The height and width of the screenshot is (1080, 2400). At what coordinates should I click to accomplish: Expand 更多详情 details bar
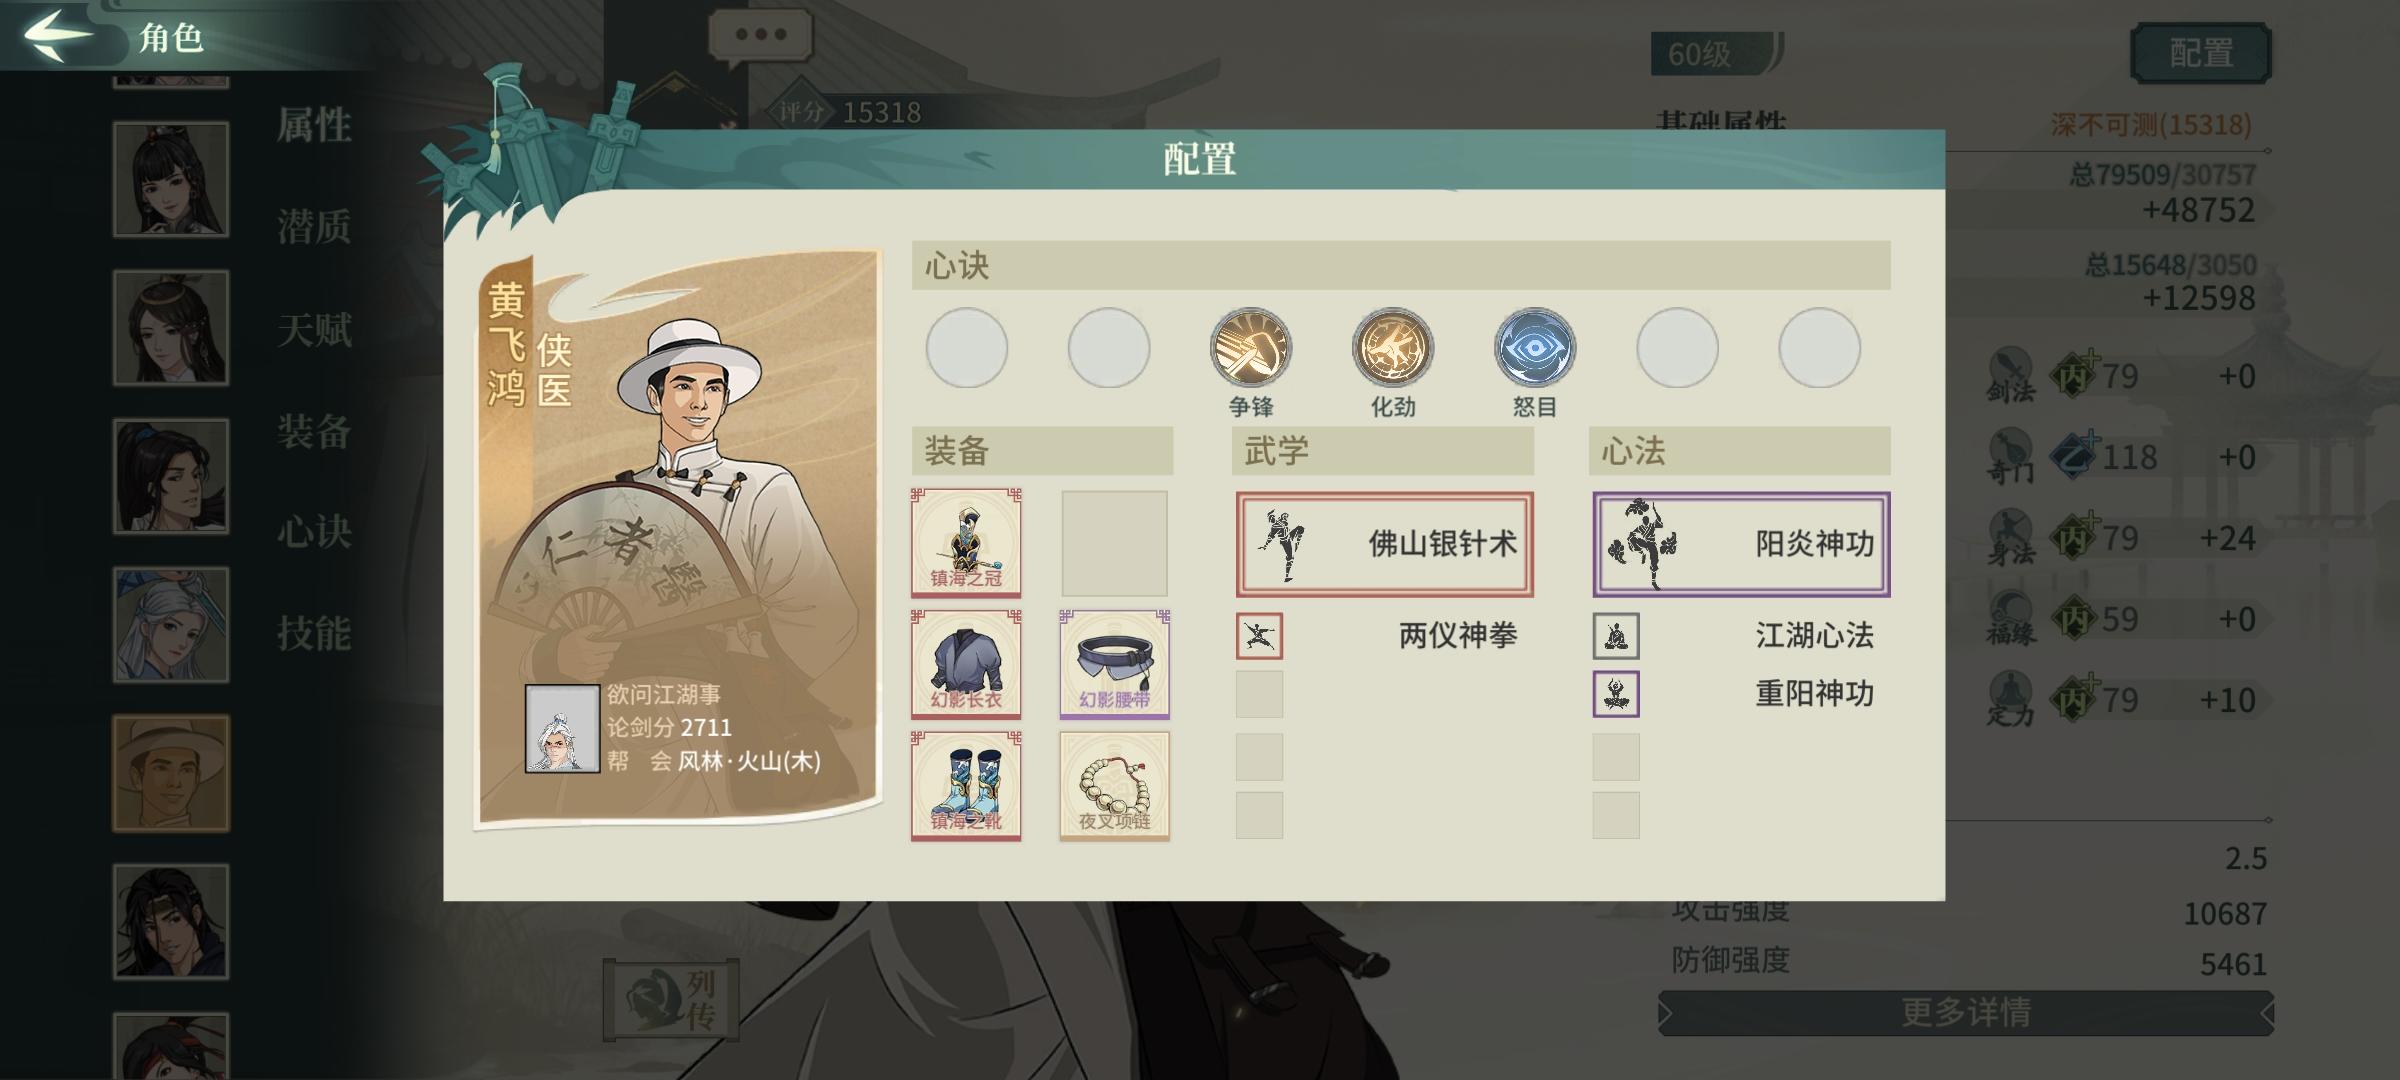point(1966,1013)
